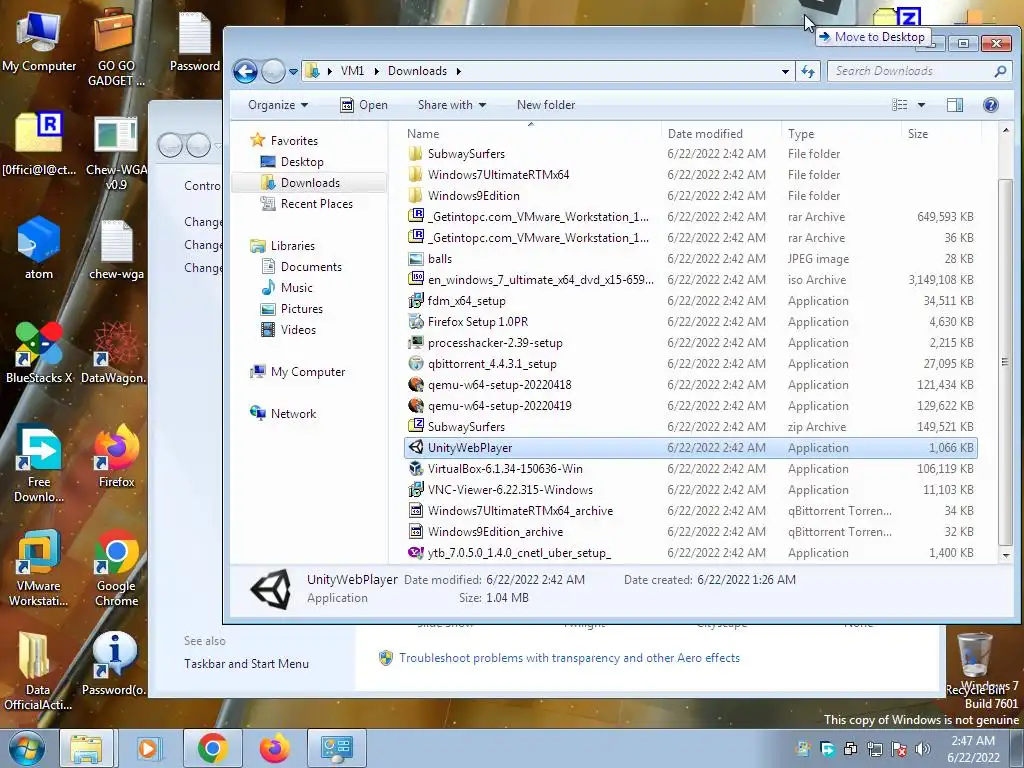Viewport: 1024px width, 768px height.
Task: Open GO GO GADGET briefcase icon
Action: (116, 47)
